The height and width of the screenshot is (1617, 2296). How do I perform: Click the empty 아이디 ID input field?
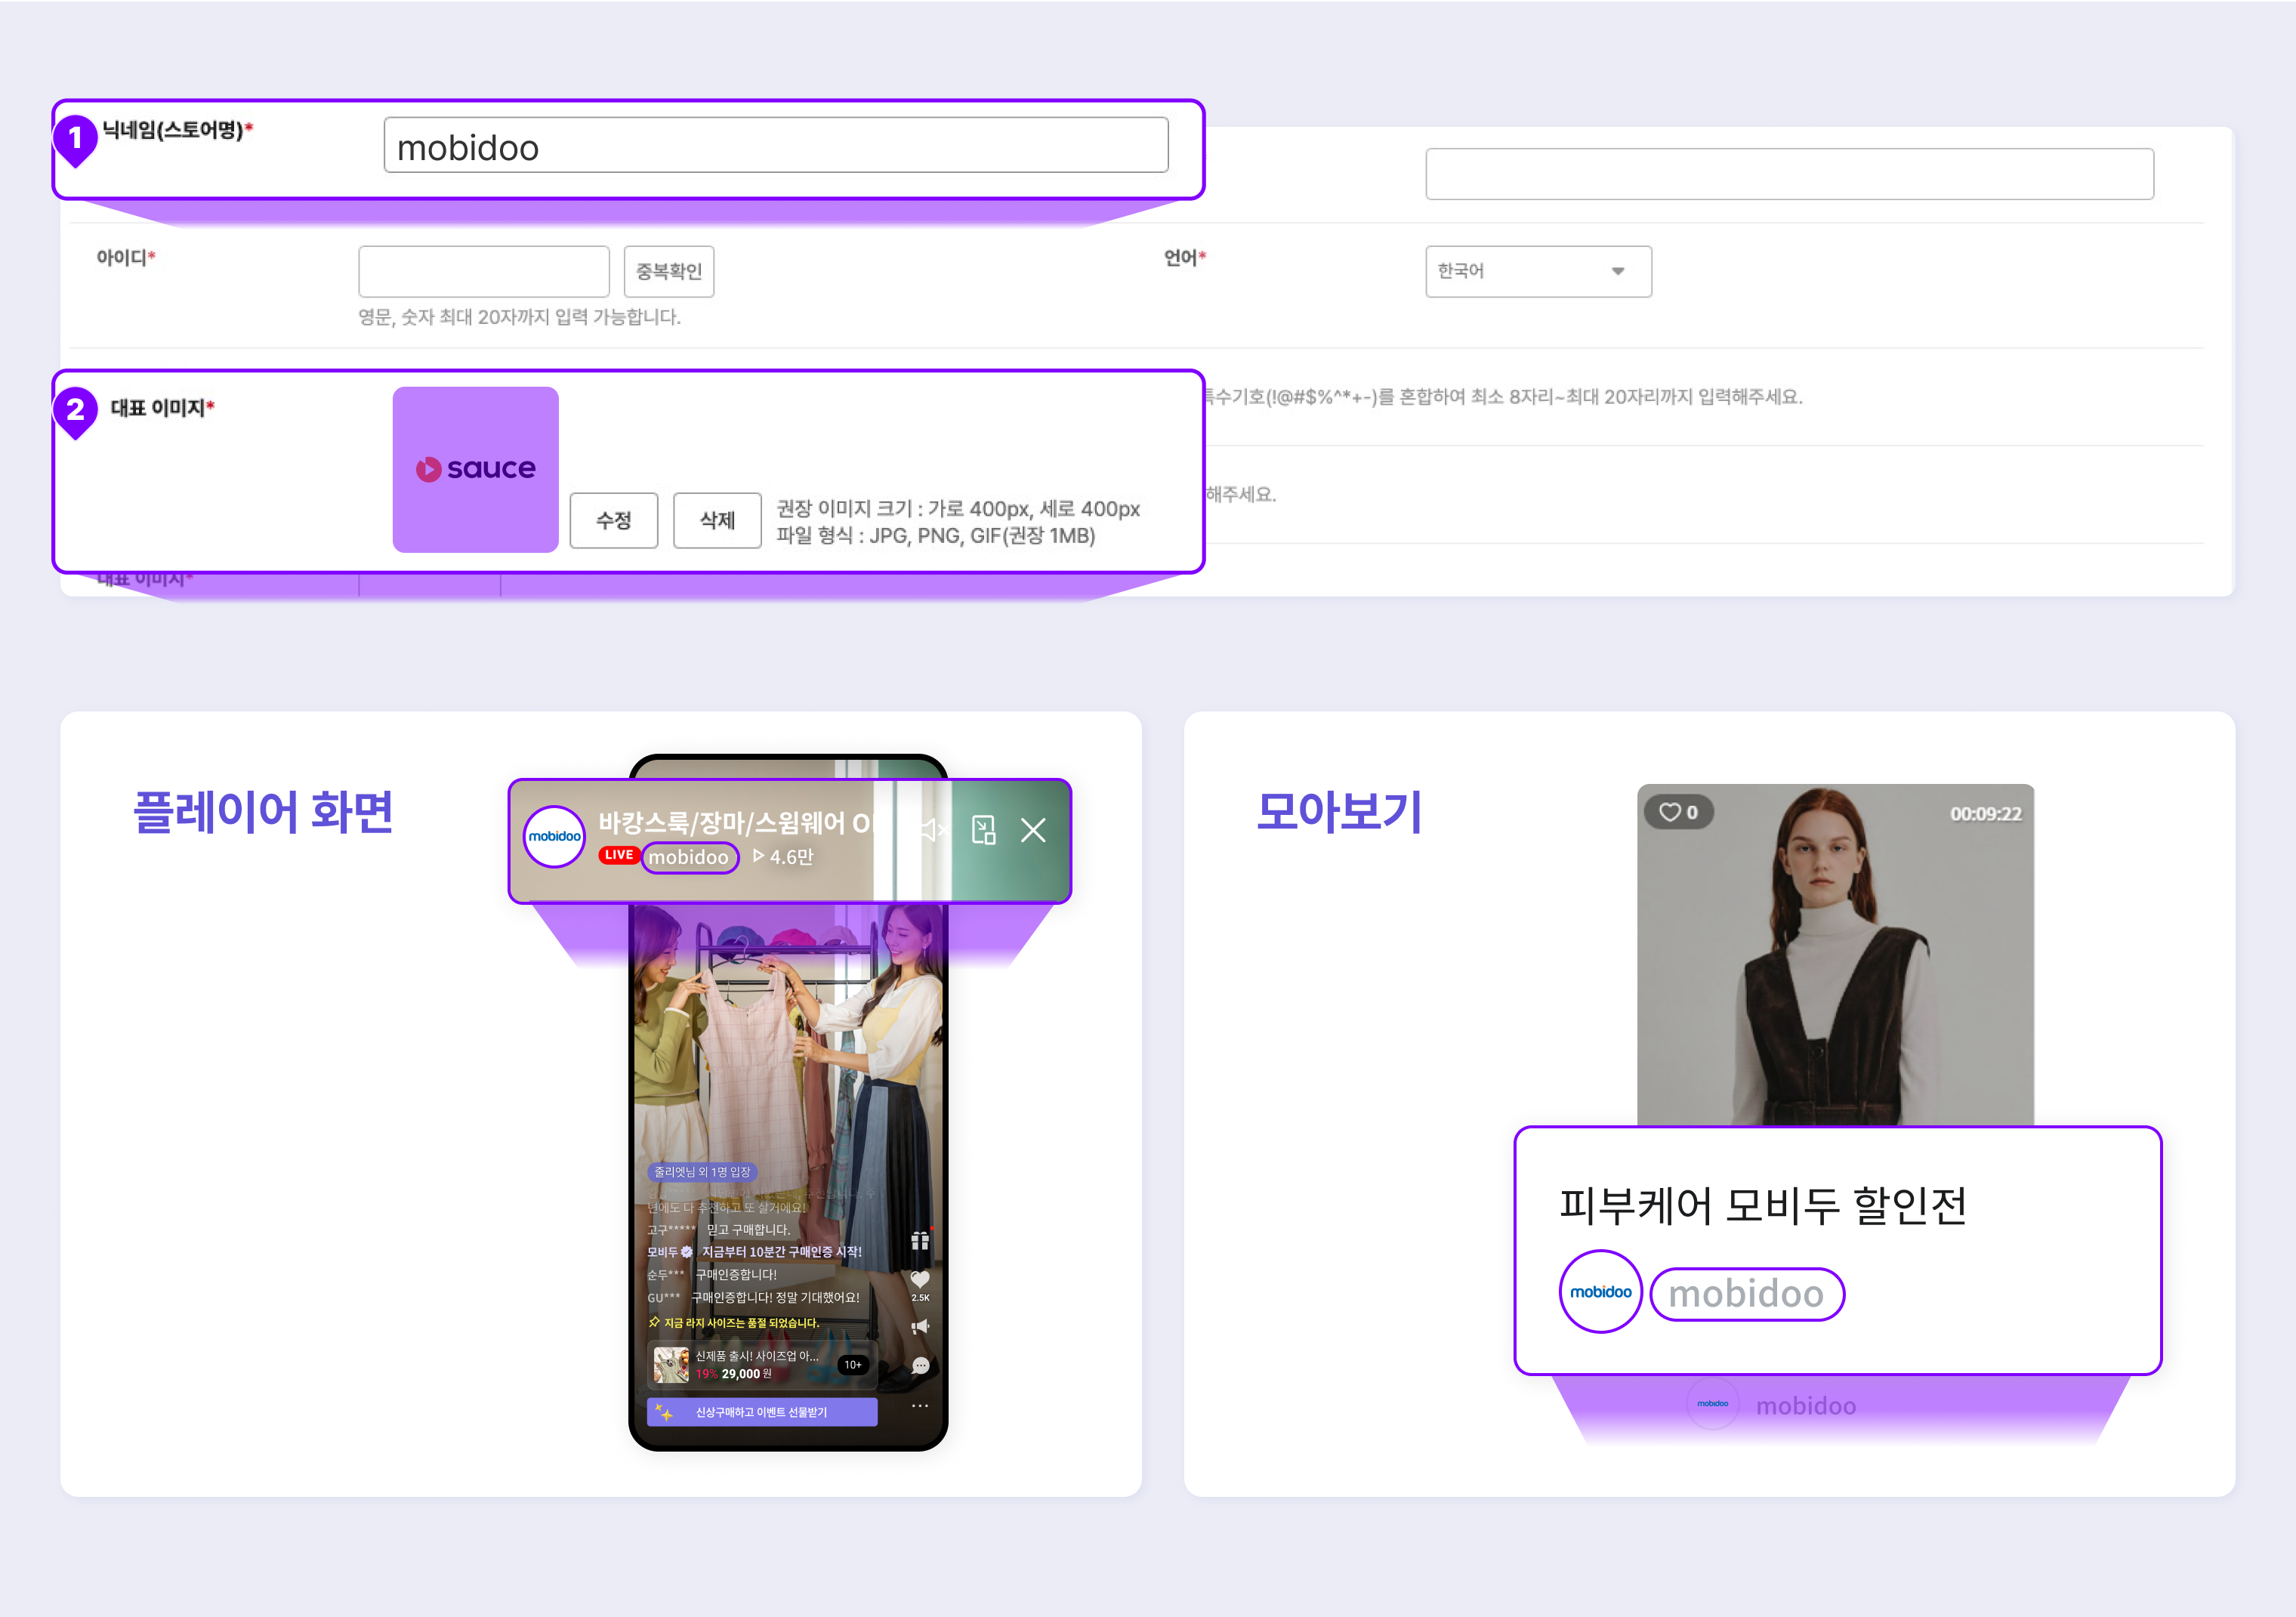coord(483,271)
